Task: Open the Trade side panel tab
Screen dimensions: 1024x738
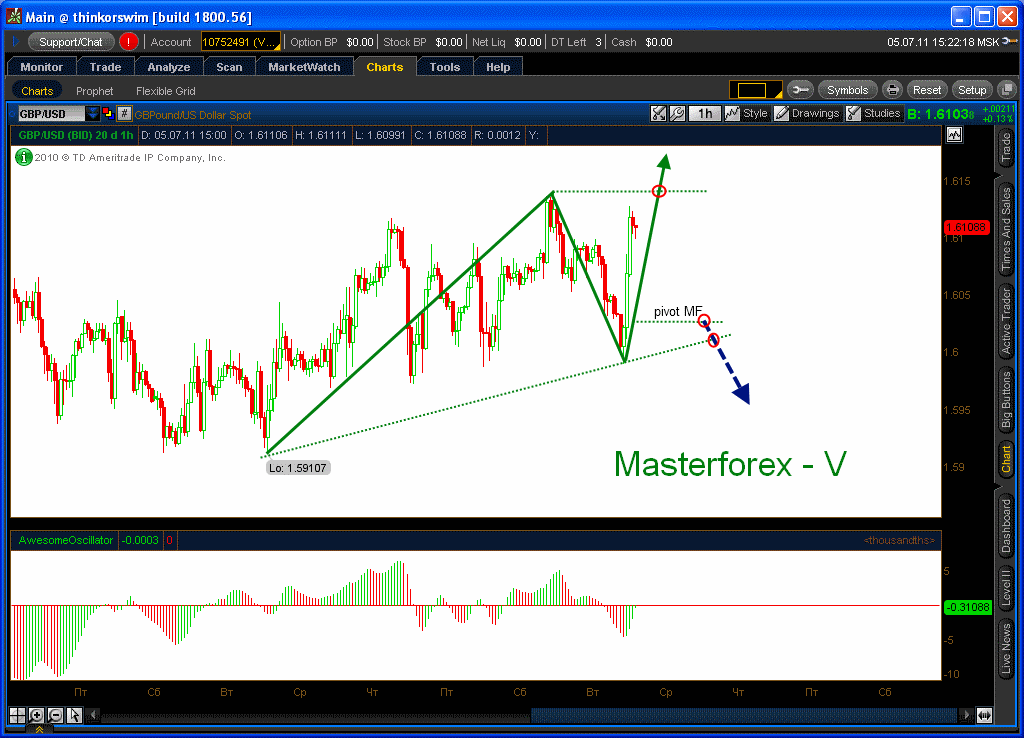Action: pos(1006,148)
